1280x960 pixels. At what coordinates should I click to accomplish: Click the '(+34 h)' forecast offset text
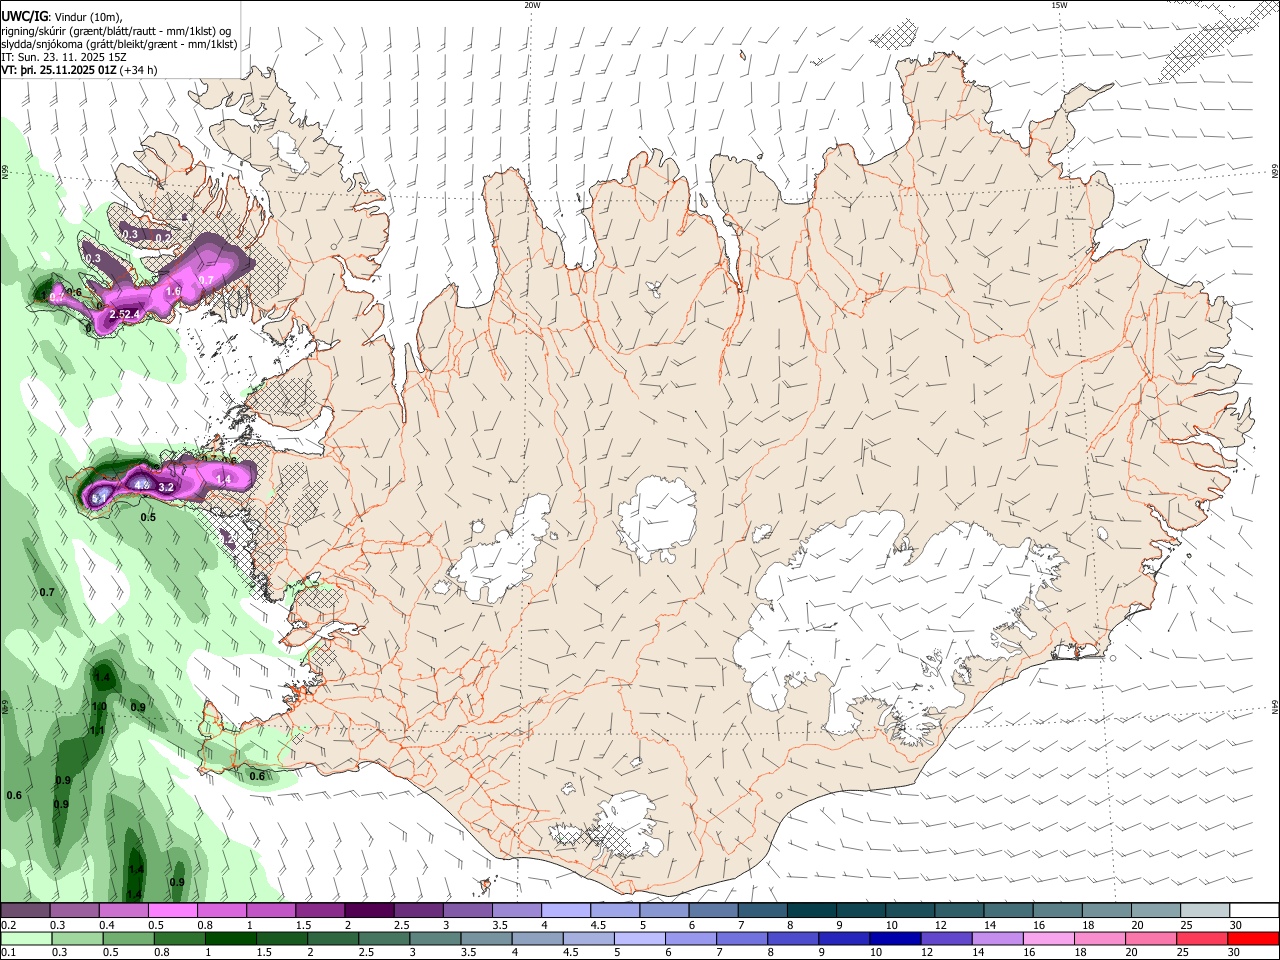click(138, 71)
